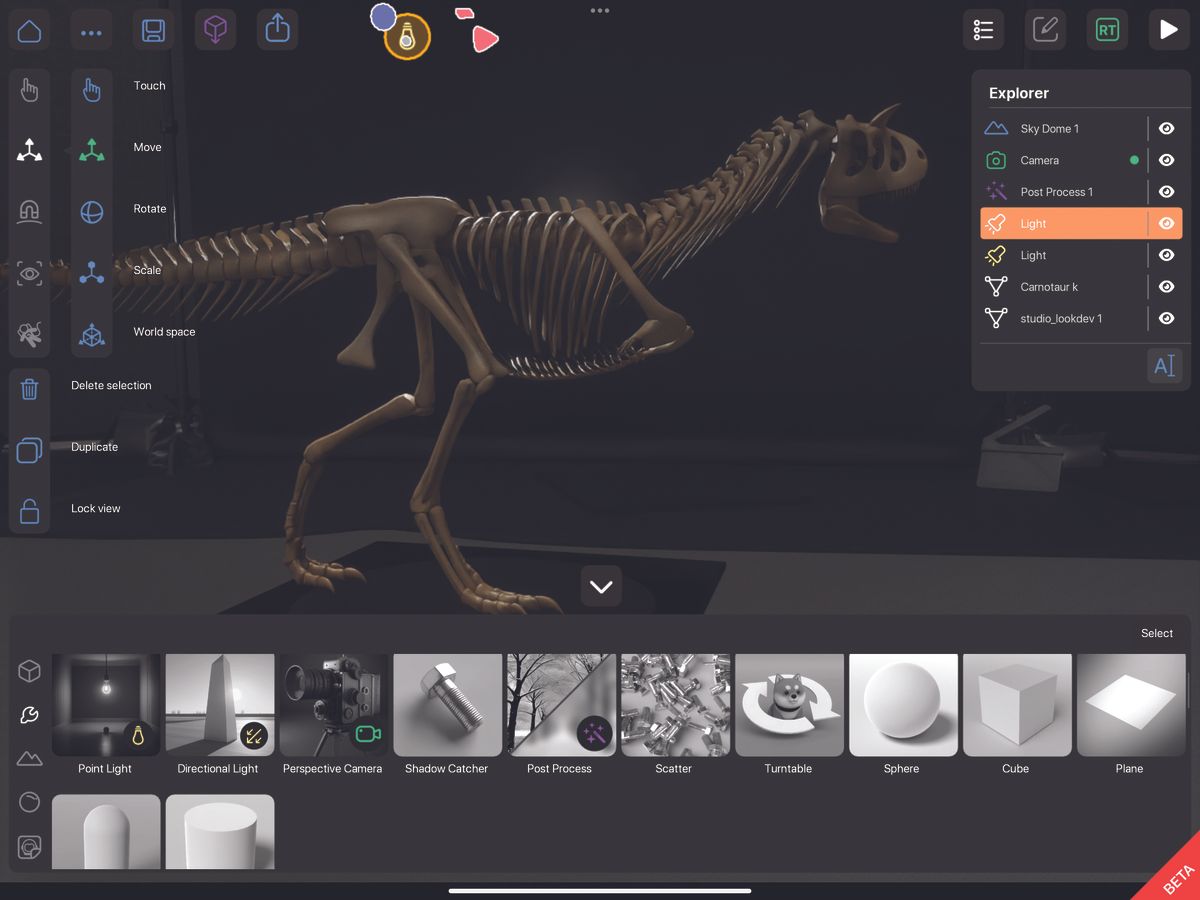Hide the selected Light object
This screenshot has height=900, width=1200.
(1166, 223)
